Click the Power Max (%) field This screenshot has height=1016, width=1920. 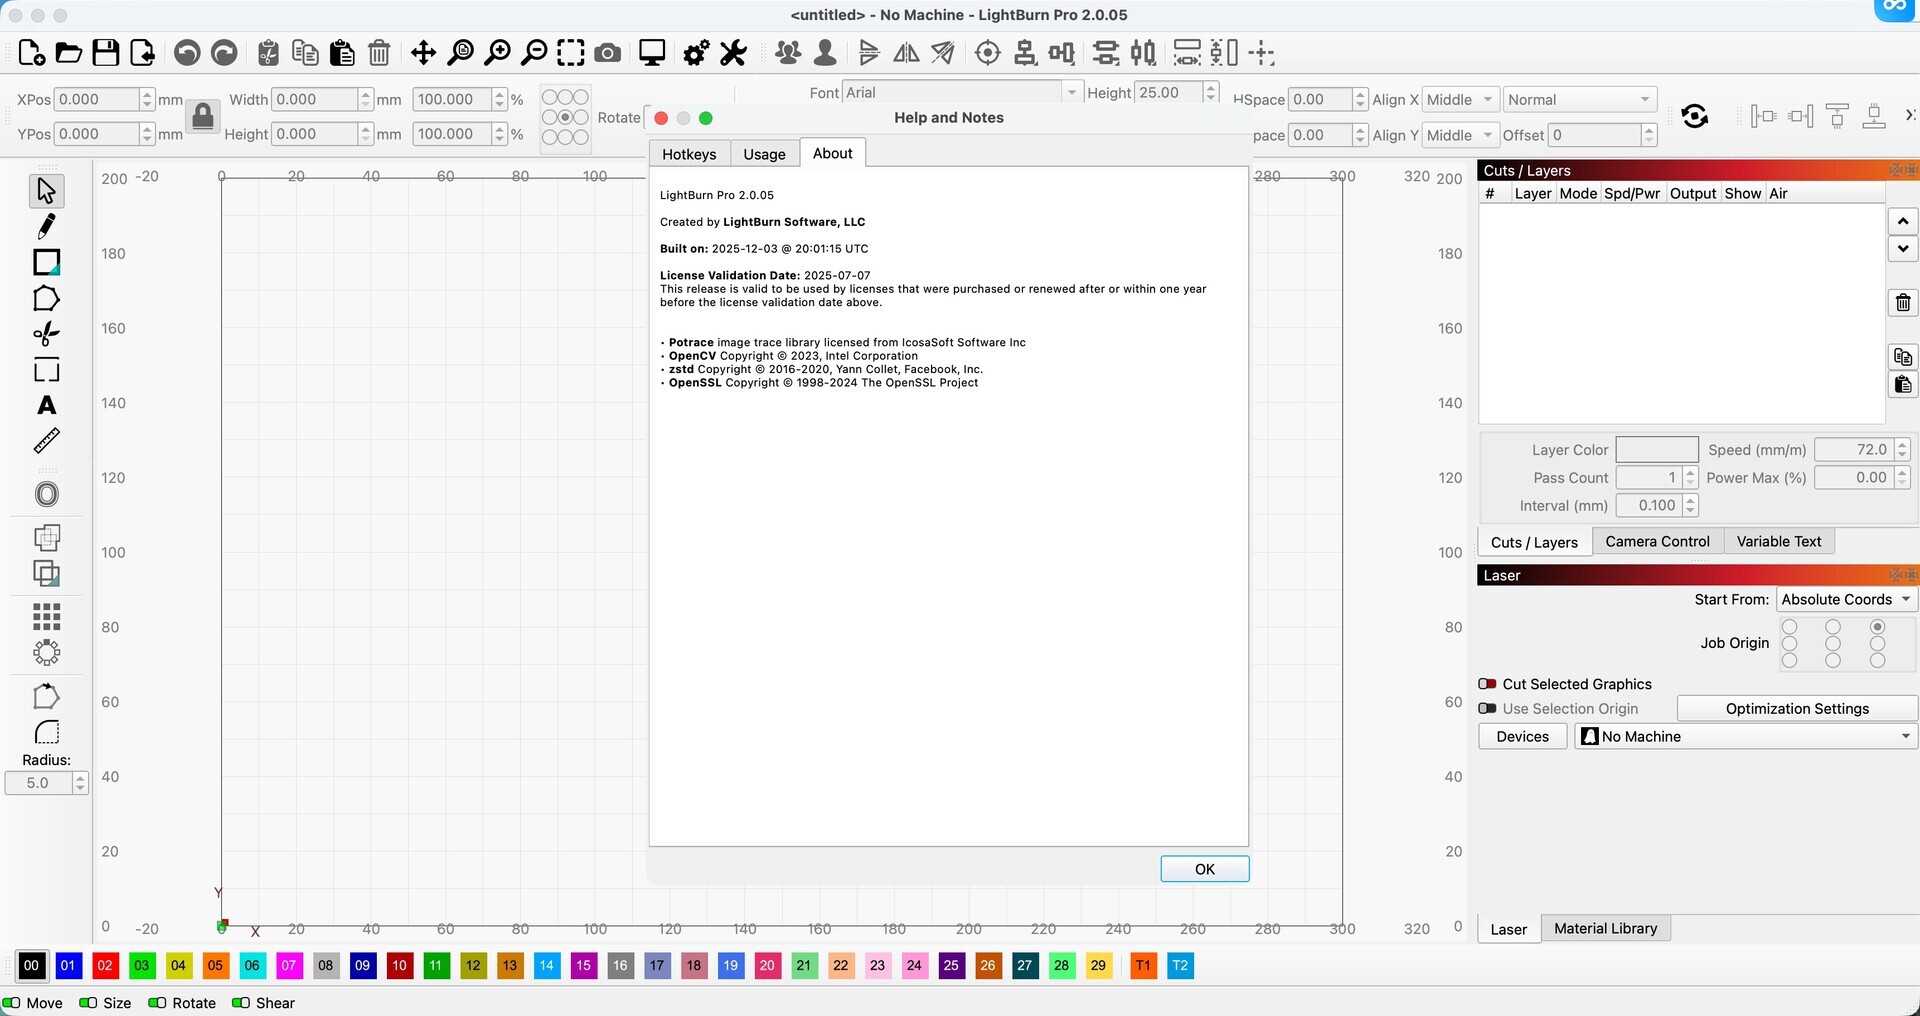pyautogui.click(x=1854, y=477)
